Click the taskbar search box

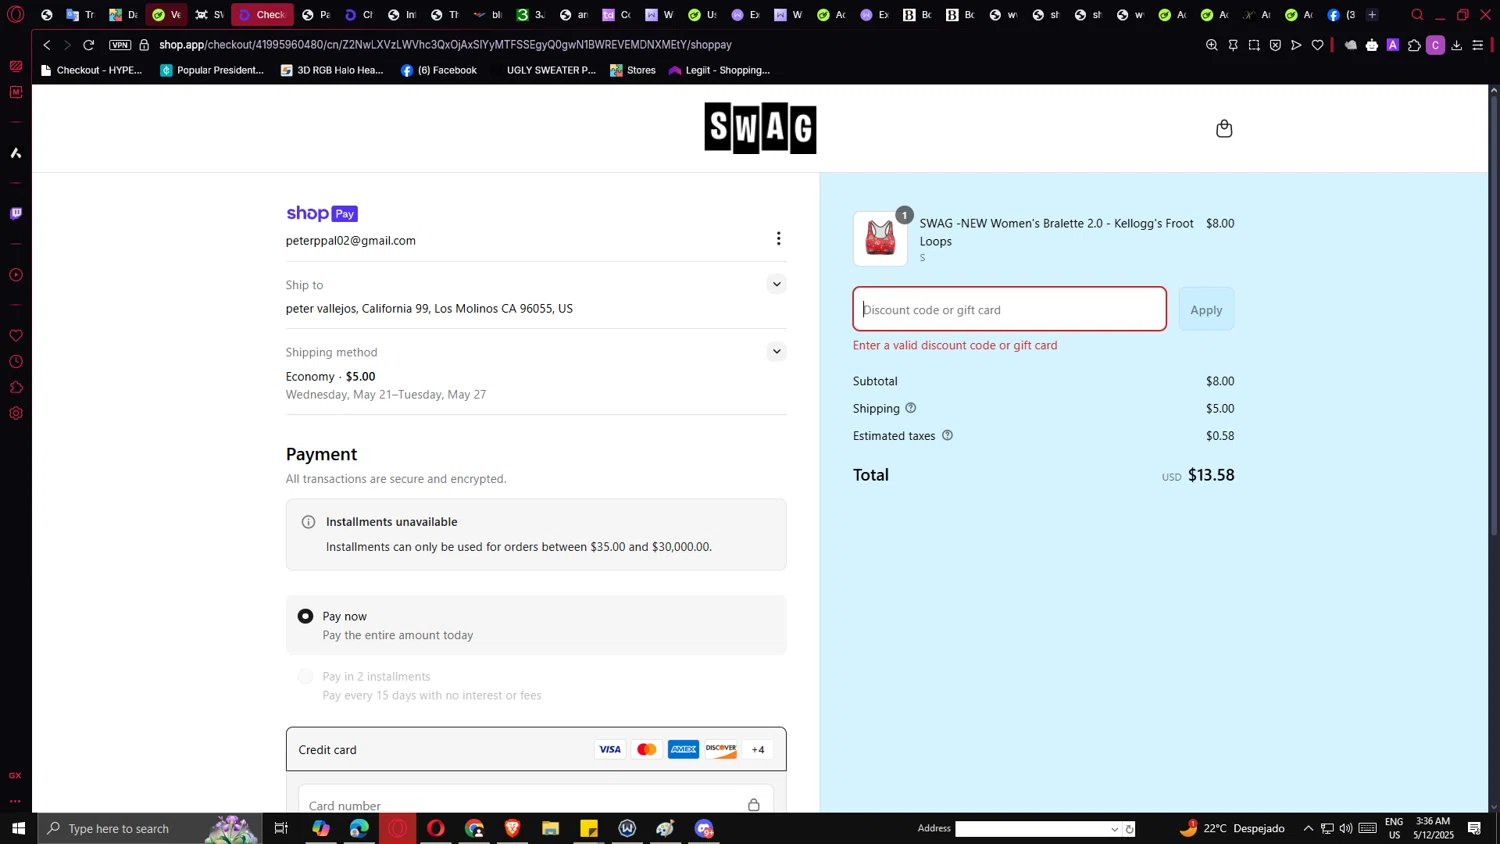(150, 828)
